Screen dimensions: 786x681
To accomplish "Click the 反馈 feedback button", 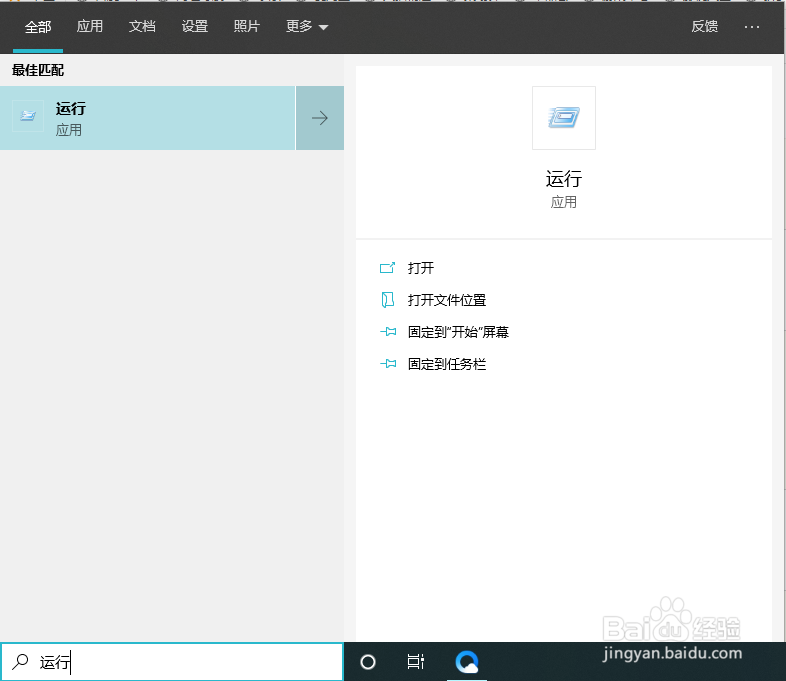I will (x=704, y=26).
